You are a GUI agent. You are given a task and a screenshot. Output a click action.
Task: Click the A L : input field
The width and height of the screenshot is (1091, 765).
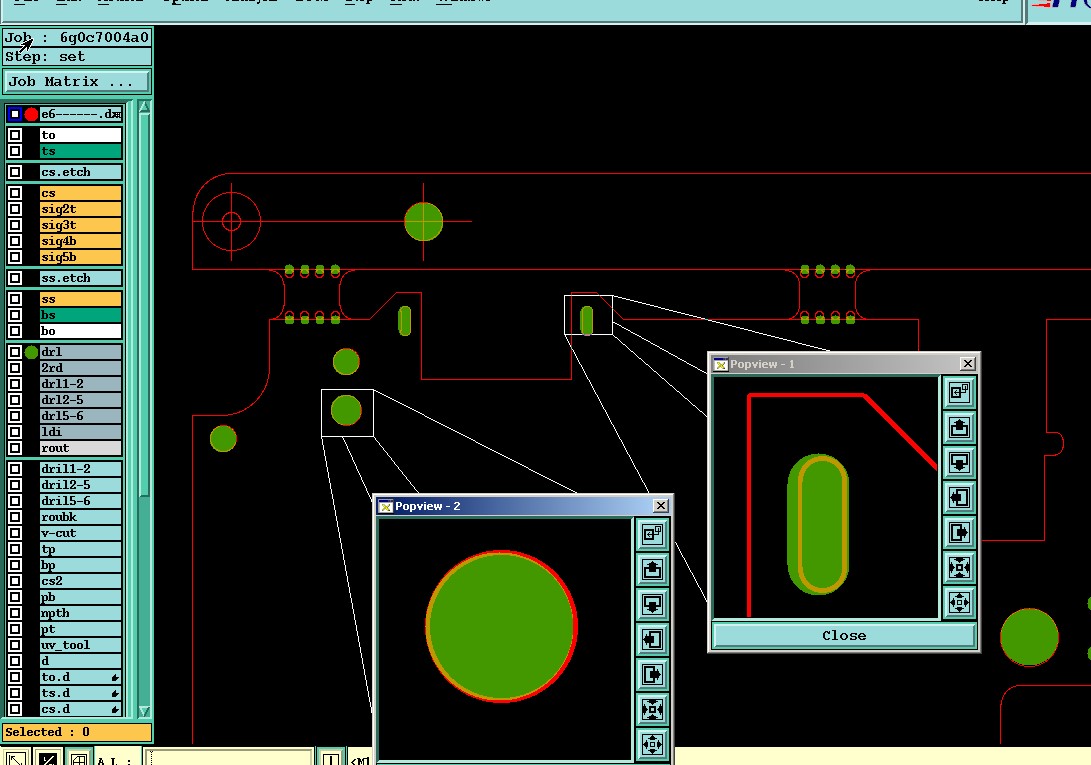[x=231, y=757]
